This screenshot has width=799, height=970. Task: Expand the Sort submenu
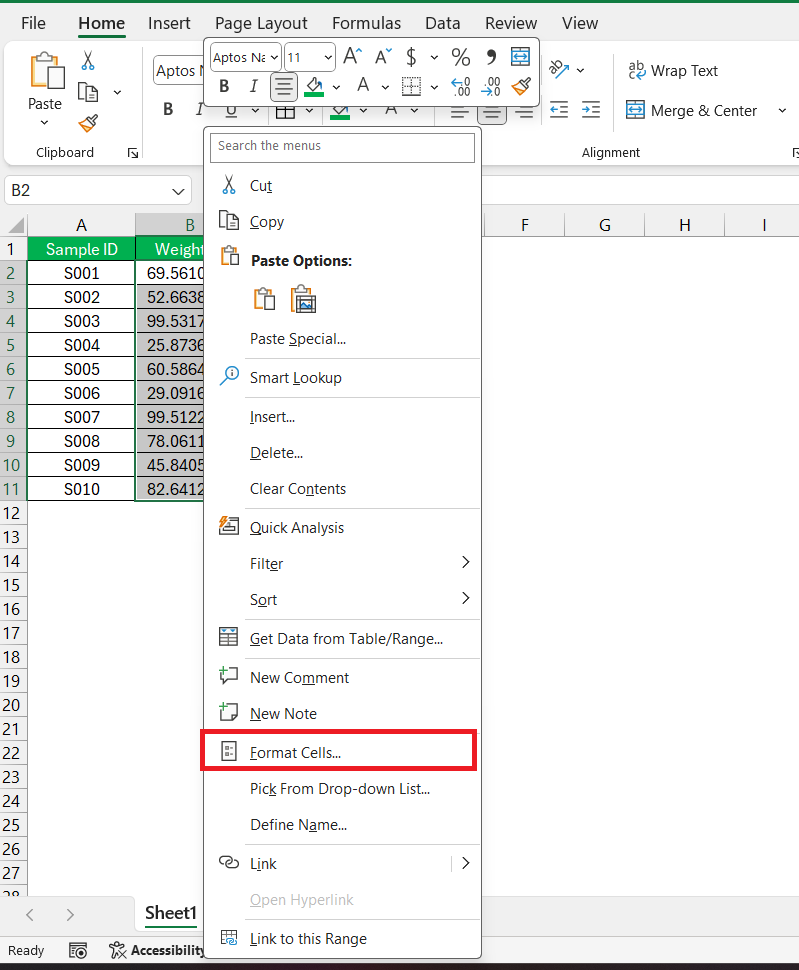tap(466, 598)
